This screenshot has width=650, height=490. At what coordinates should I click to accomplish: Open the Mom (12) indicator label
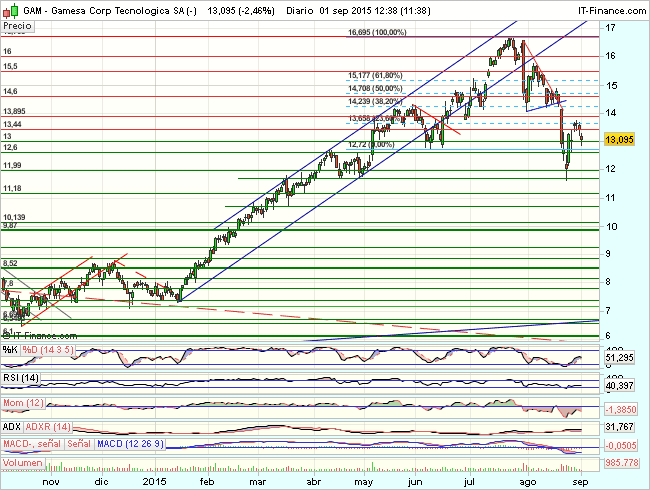[23, 403]
